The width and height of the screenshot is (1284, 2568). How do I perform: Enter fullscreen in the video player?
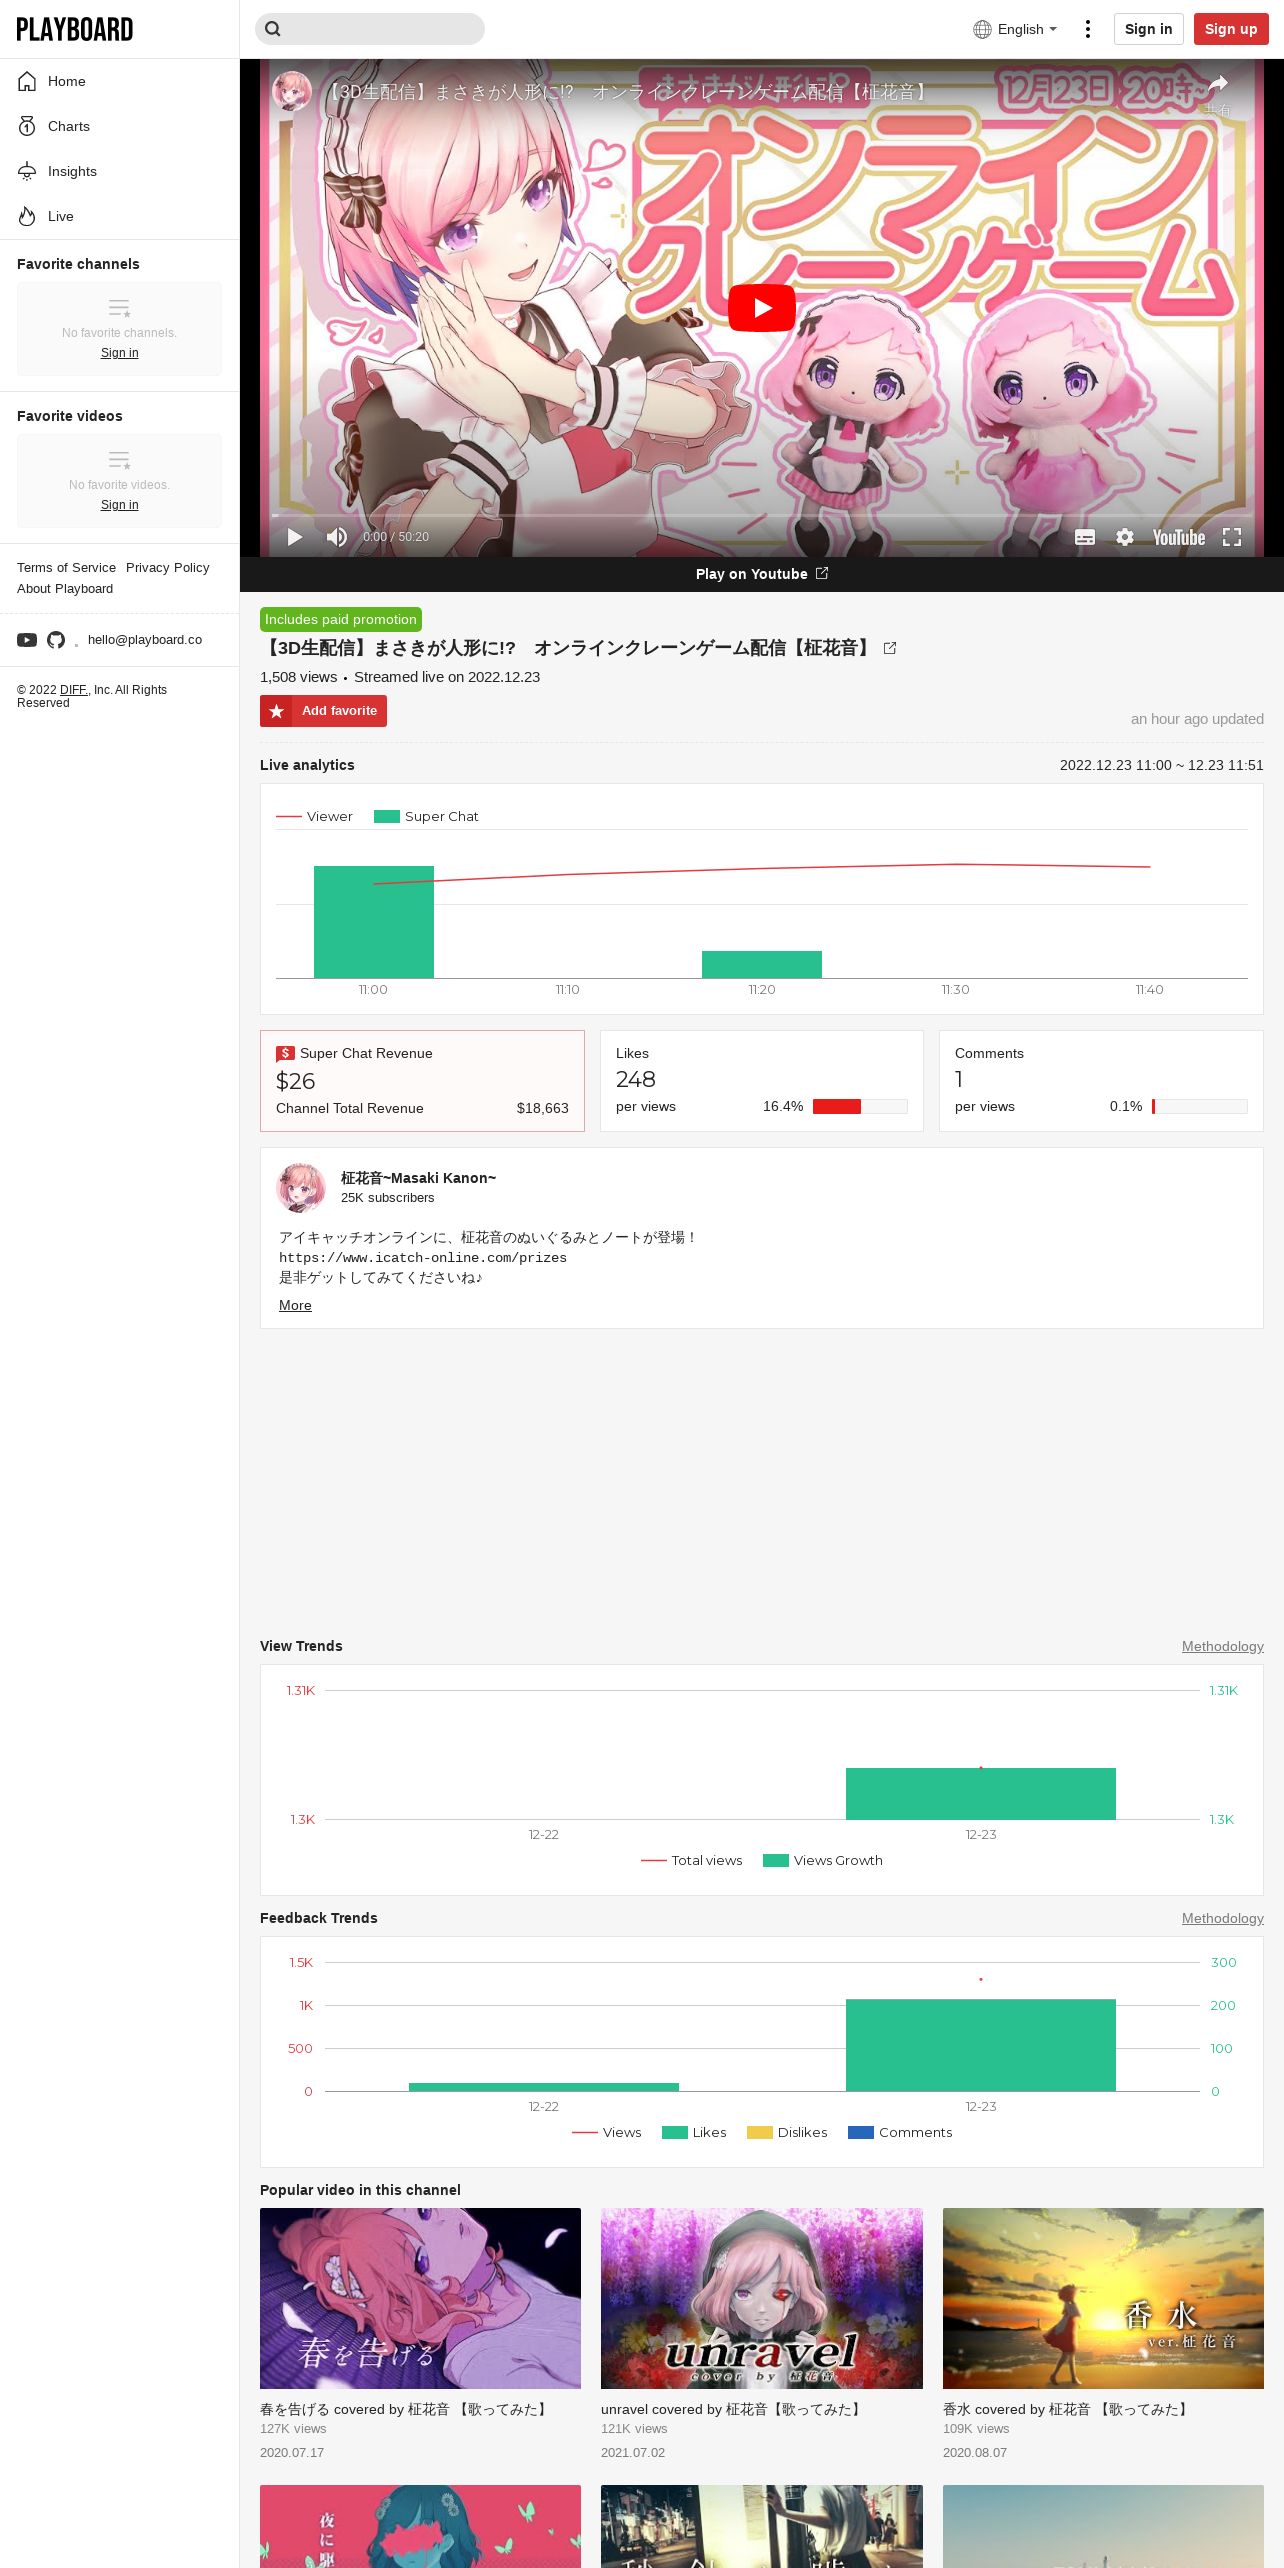coord(1232,537)
